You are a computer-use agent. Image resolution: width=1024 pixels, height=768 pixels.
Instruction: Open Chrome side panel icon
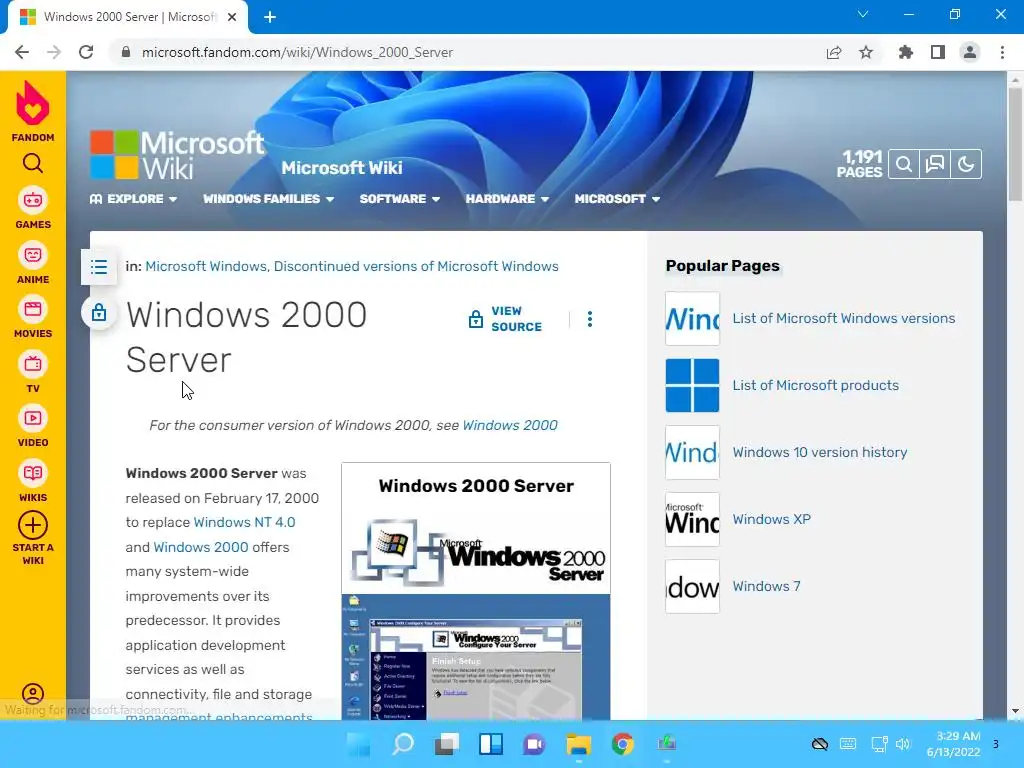(938, 52)
